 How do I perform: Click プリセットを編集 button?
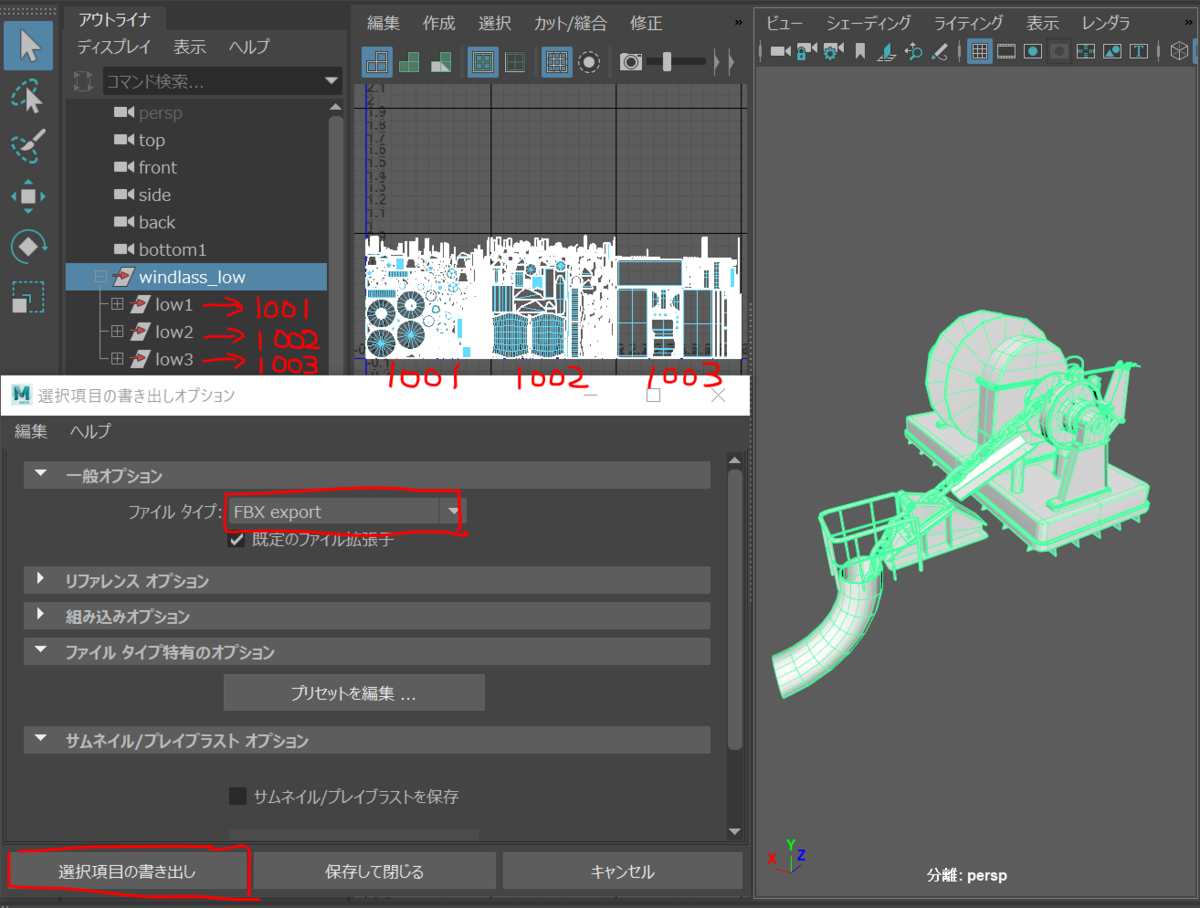[x=354, y=693]
